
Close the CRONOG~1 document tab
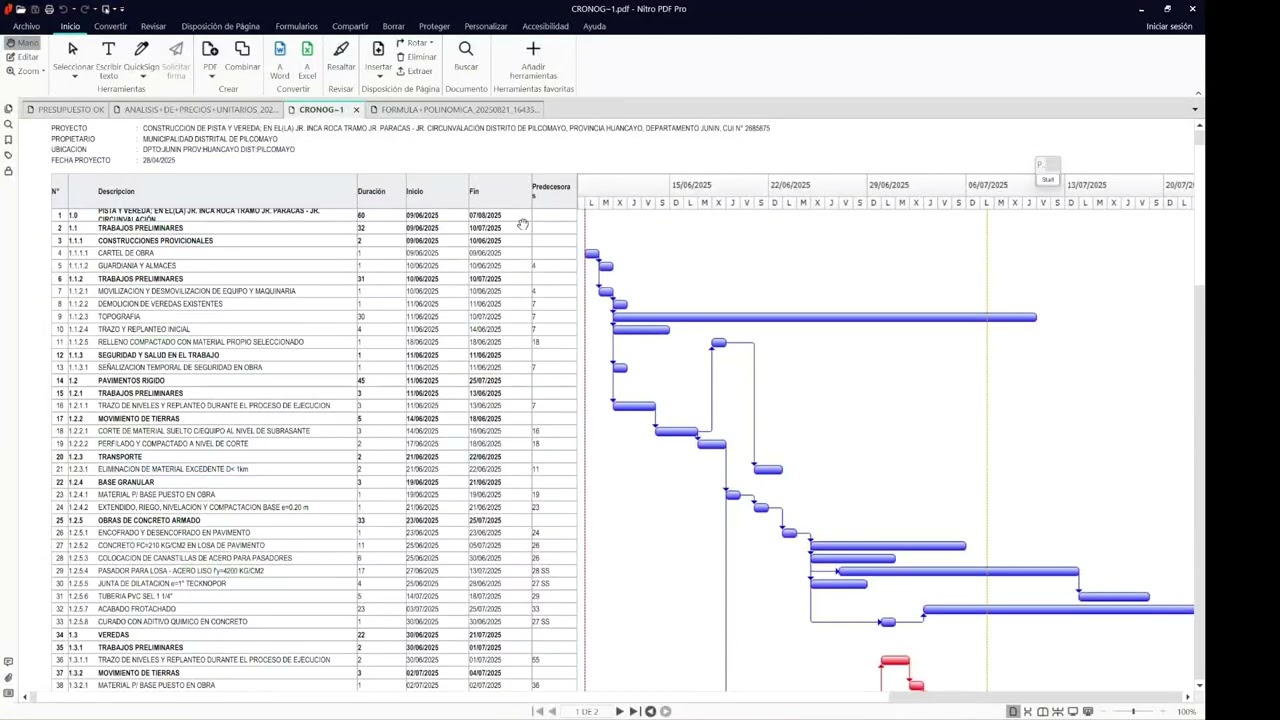[x=354, y=110]
